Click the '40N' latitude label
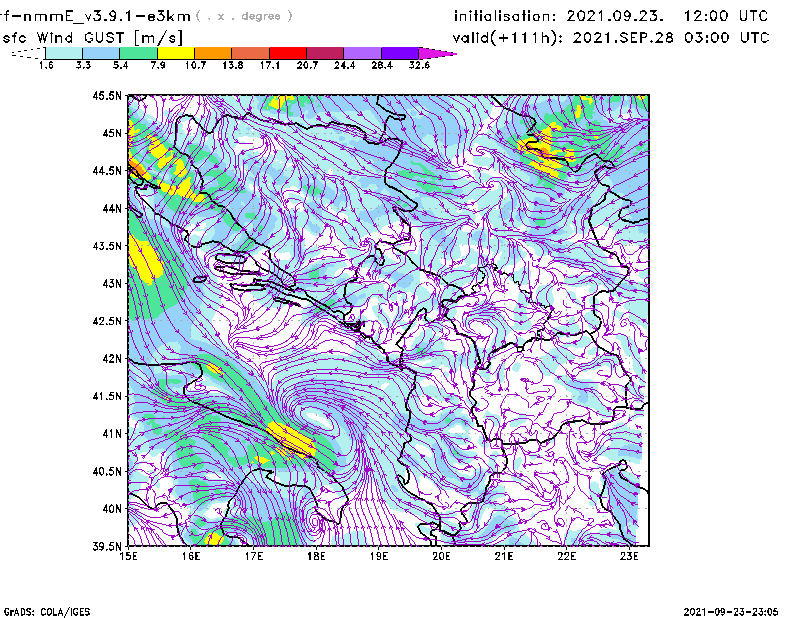 coord(112,509)
